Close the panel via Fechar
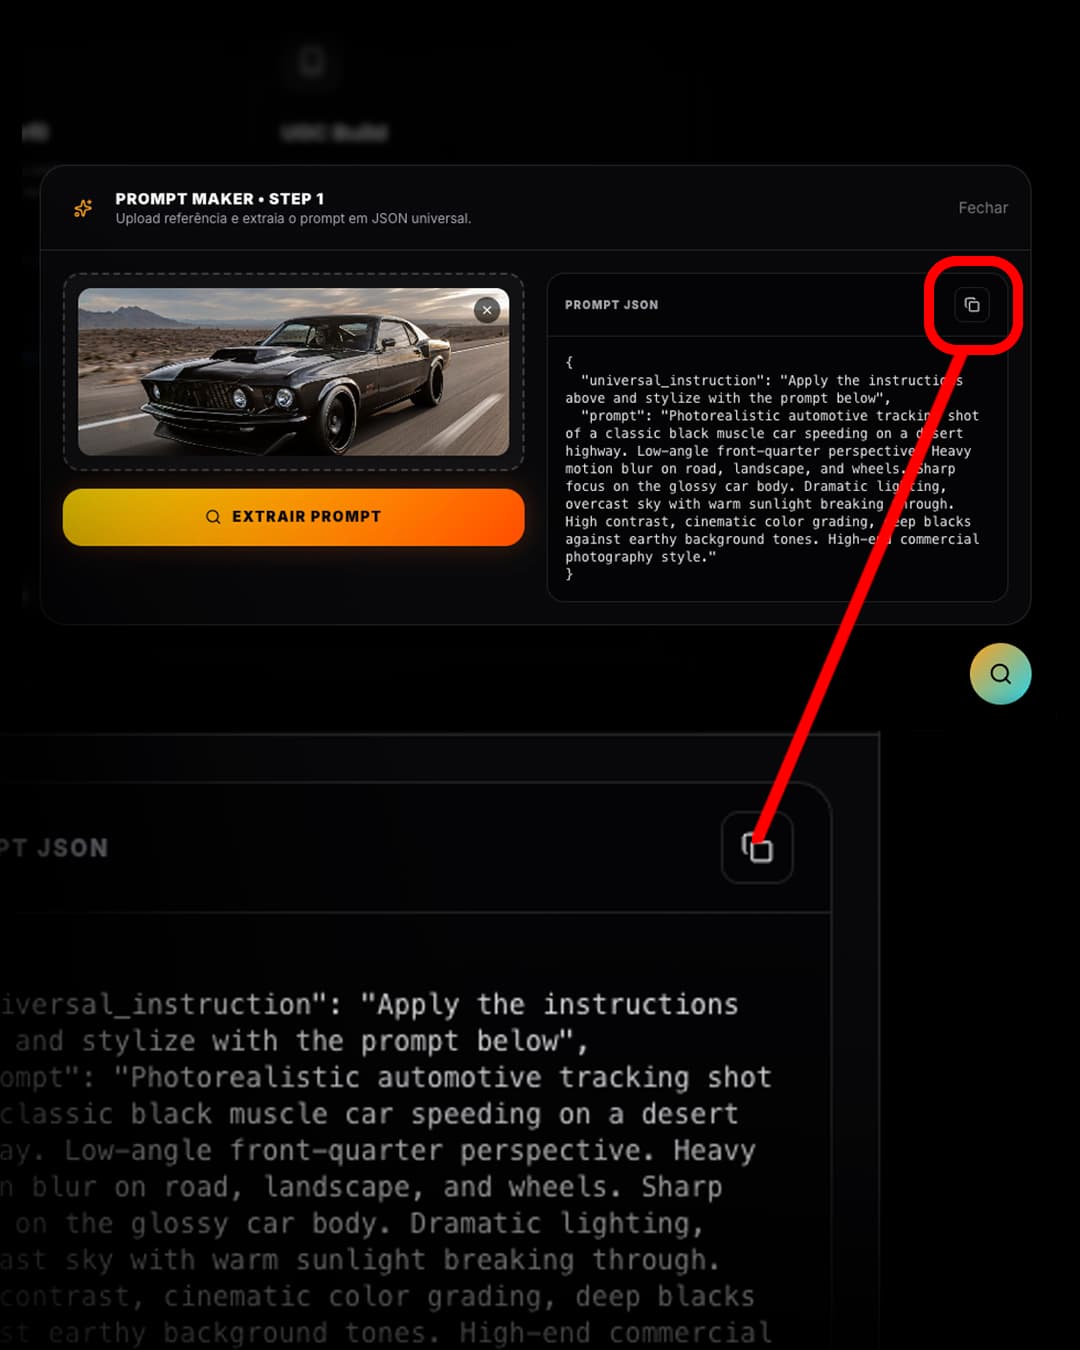 pos(983,208)
